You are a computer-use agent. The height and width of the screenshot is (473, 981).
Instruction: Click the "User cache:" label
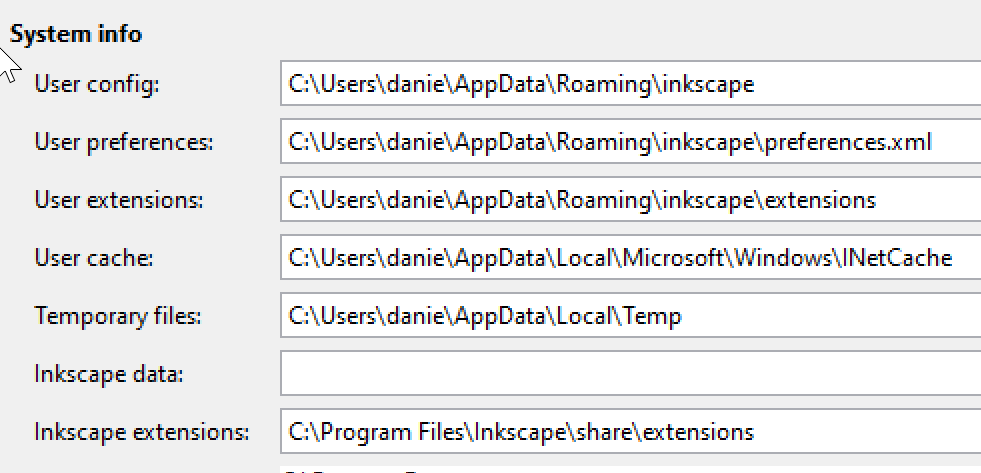point(94,258)
